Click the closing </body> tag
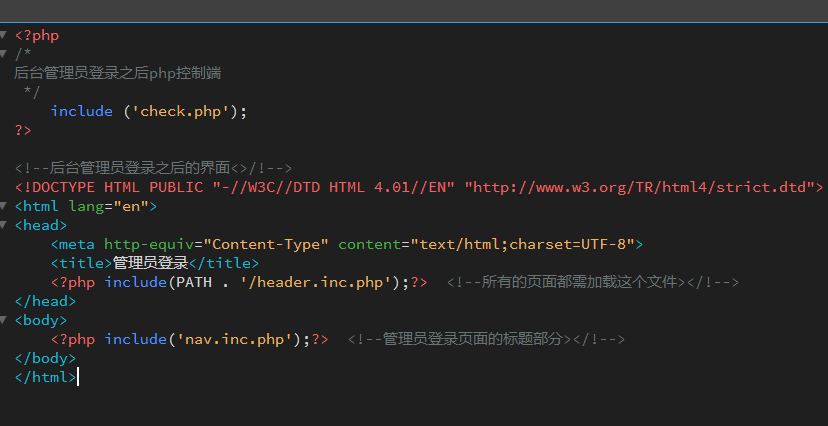 click(45, 358)
